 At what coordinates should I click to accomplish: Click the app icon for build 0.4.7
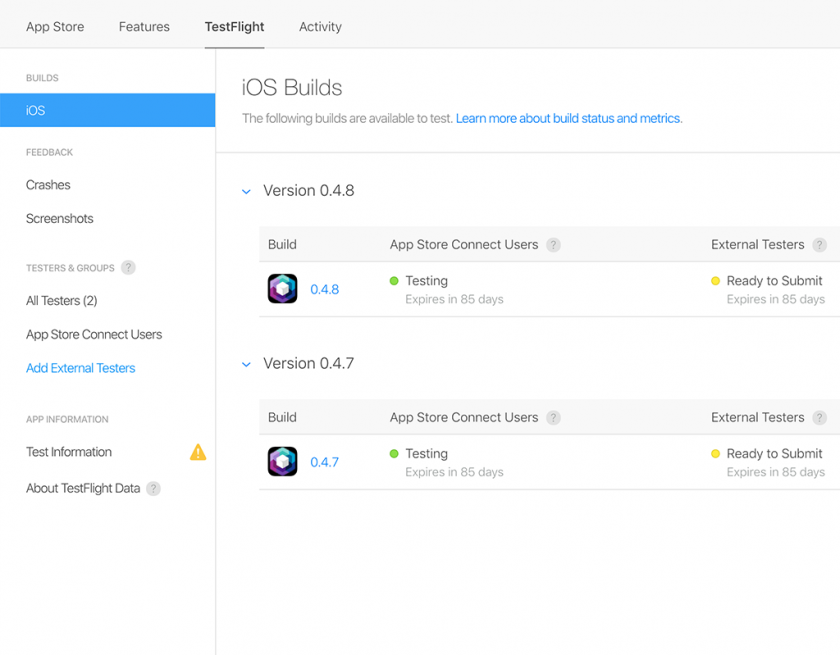pos(282,462)
